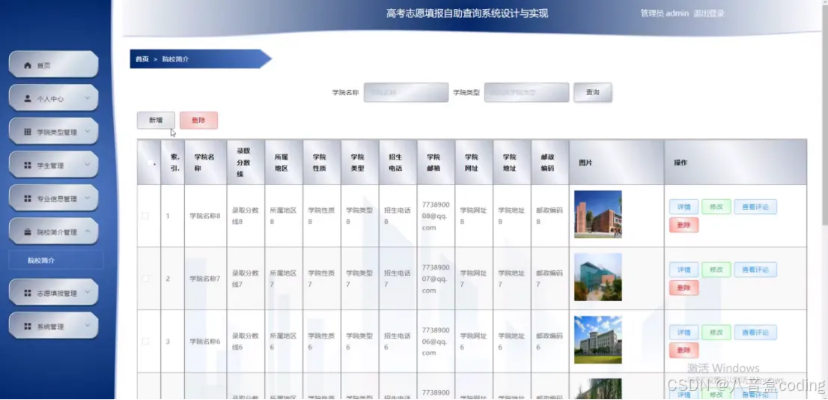Open 详情 for row 学院名称8
This screenshot has width=828, height=400.
[x=684, y=207]
